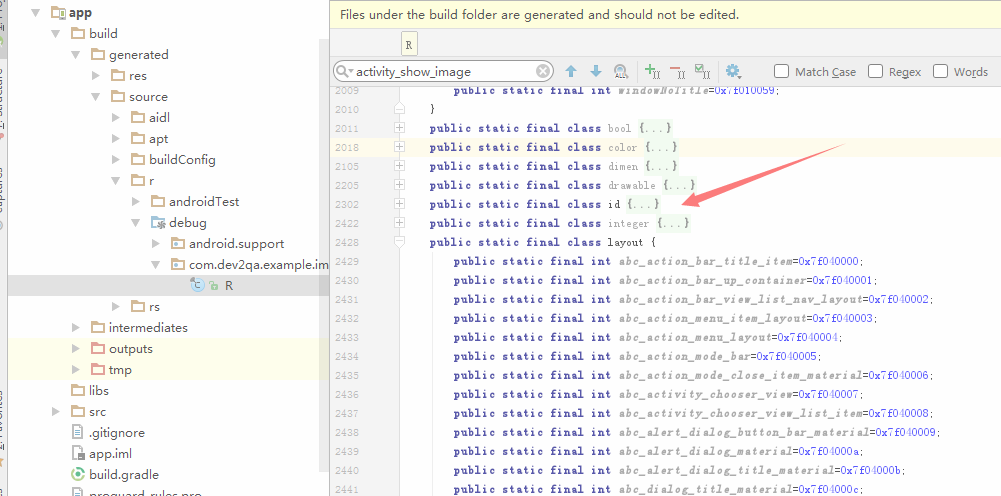1001x496 pixels.
Task: Toggle the Regex checkbox
Action: pyautogui.click(x=876, y=72)
